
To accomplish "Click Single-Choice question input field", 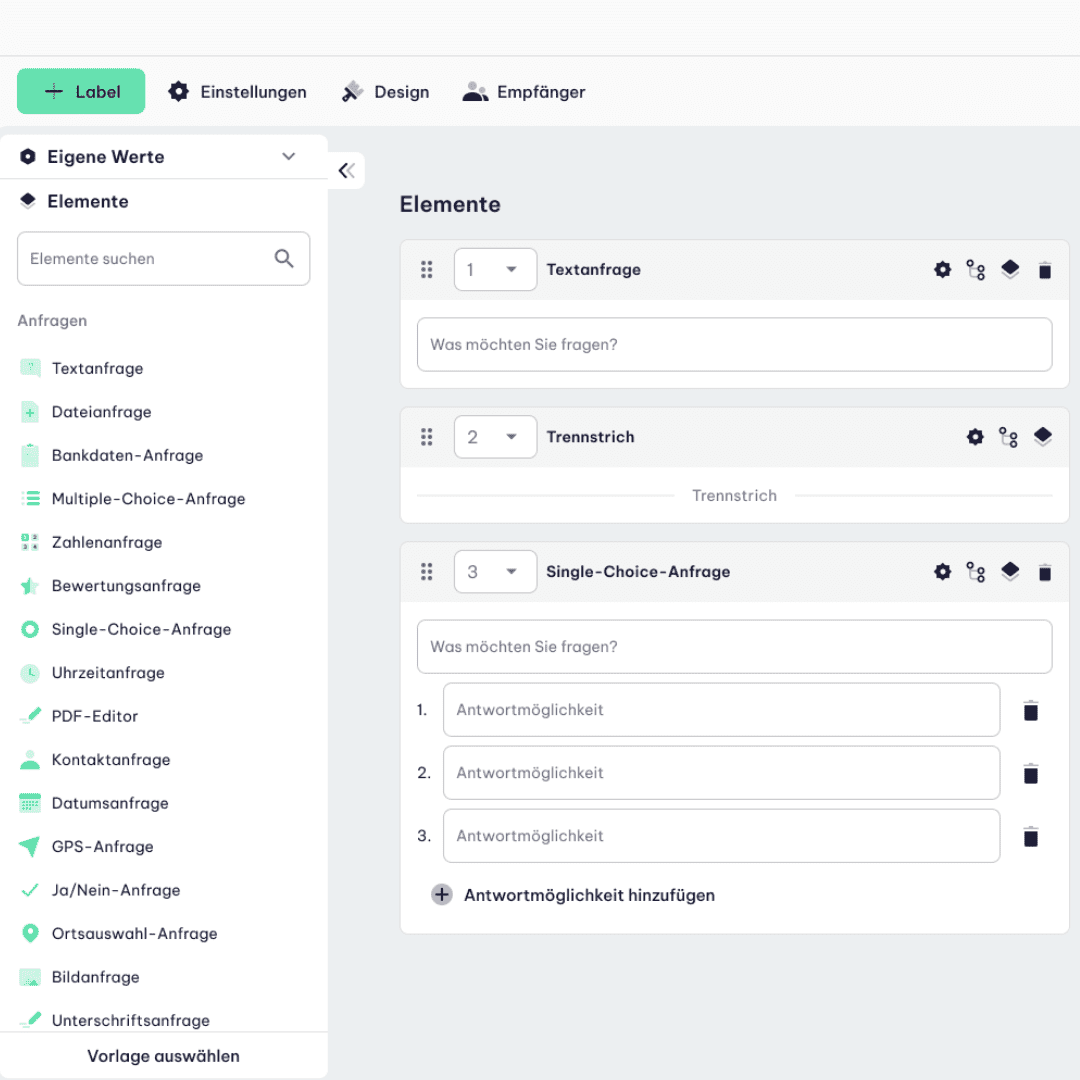I will (734, 646).
